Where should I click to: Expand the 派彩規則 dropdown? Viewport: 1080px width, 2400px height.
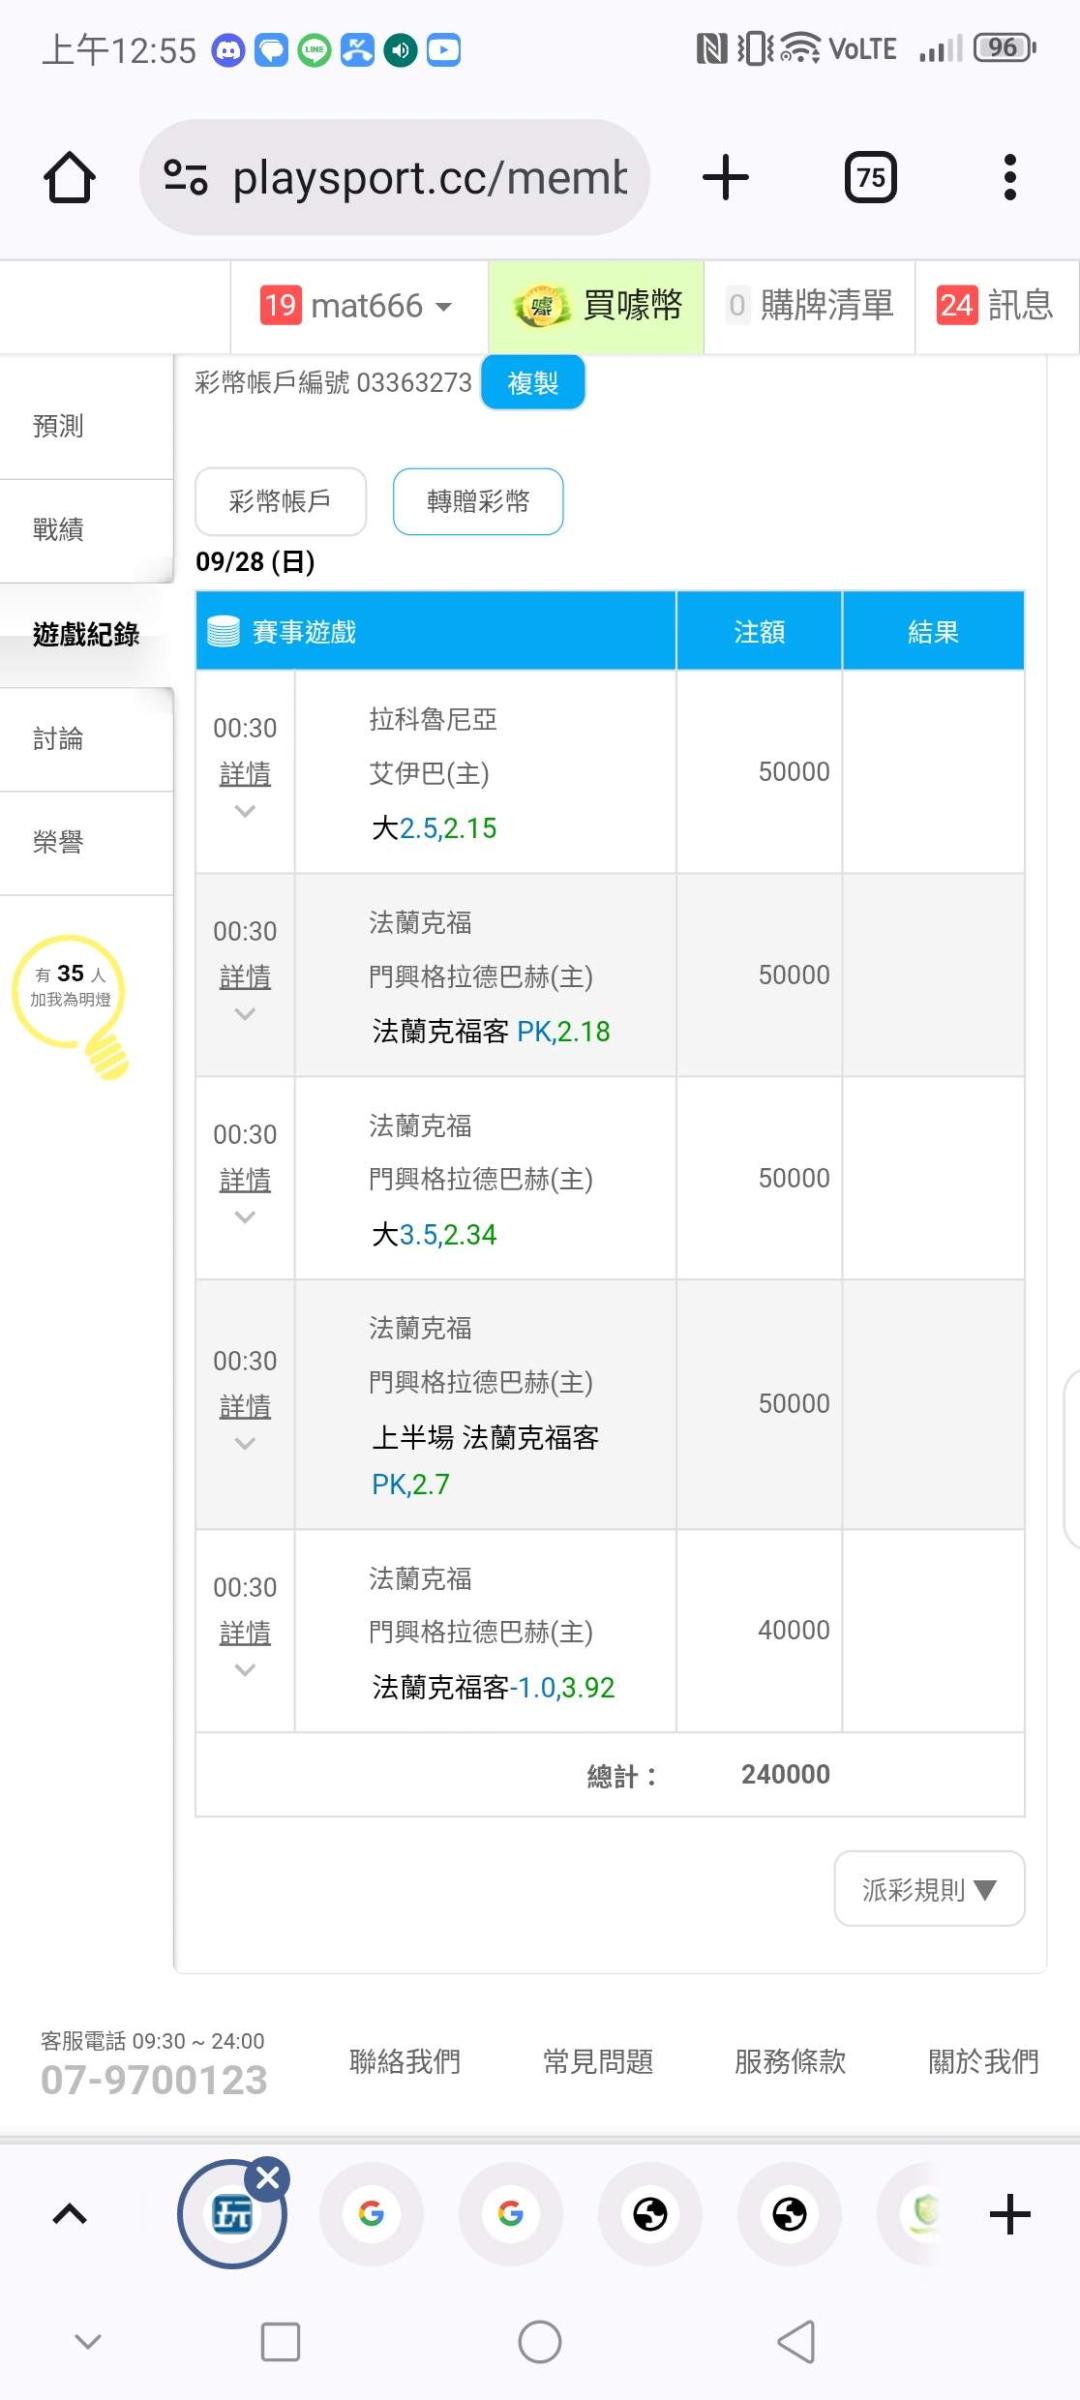coord(929,1889)
